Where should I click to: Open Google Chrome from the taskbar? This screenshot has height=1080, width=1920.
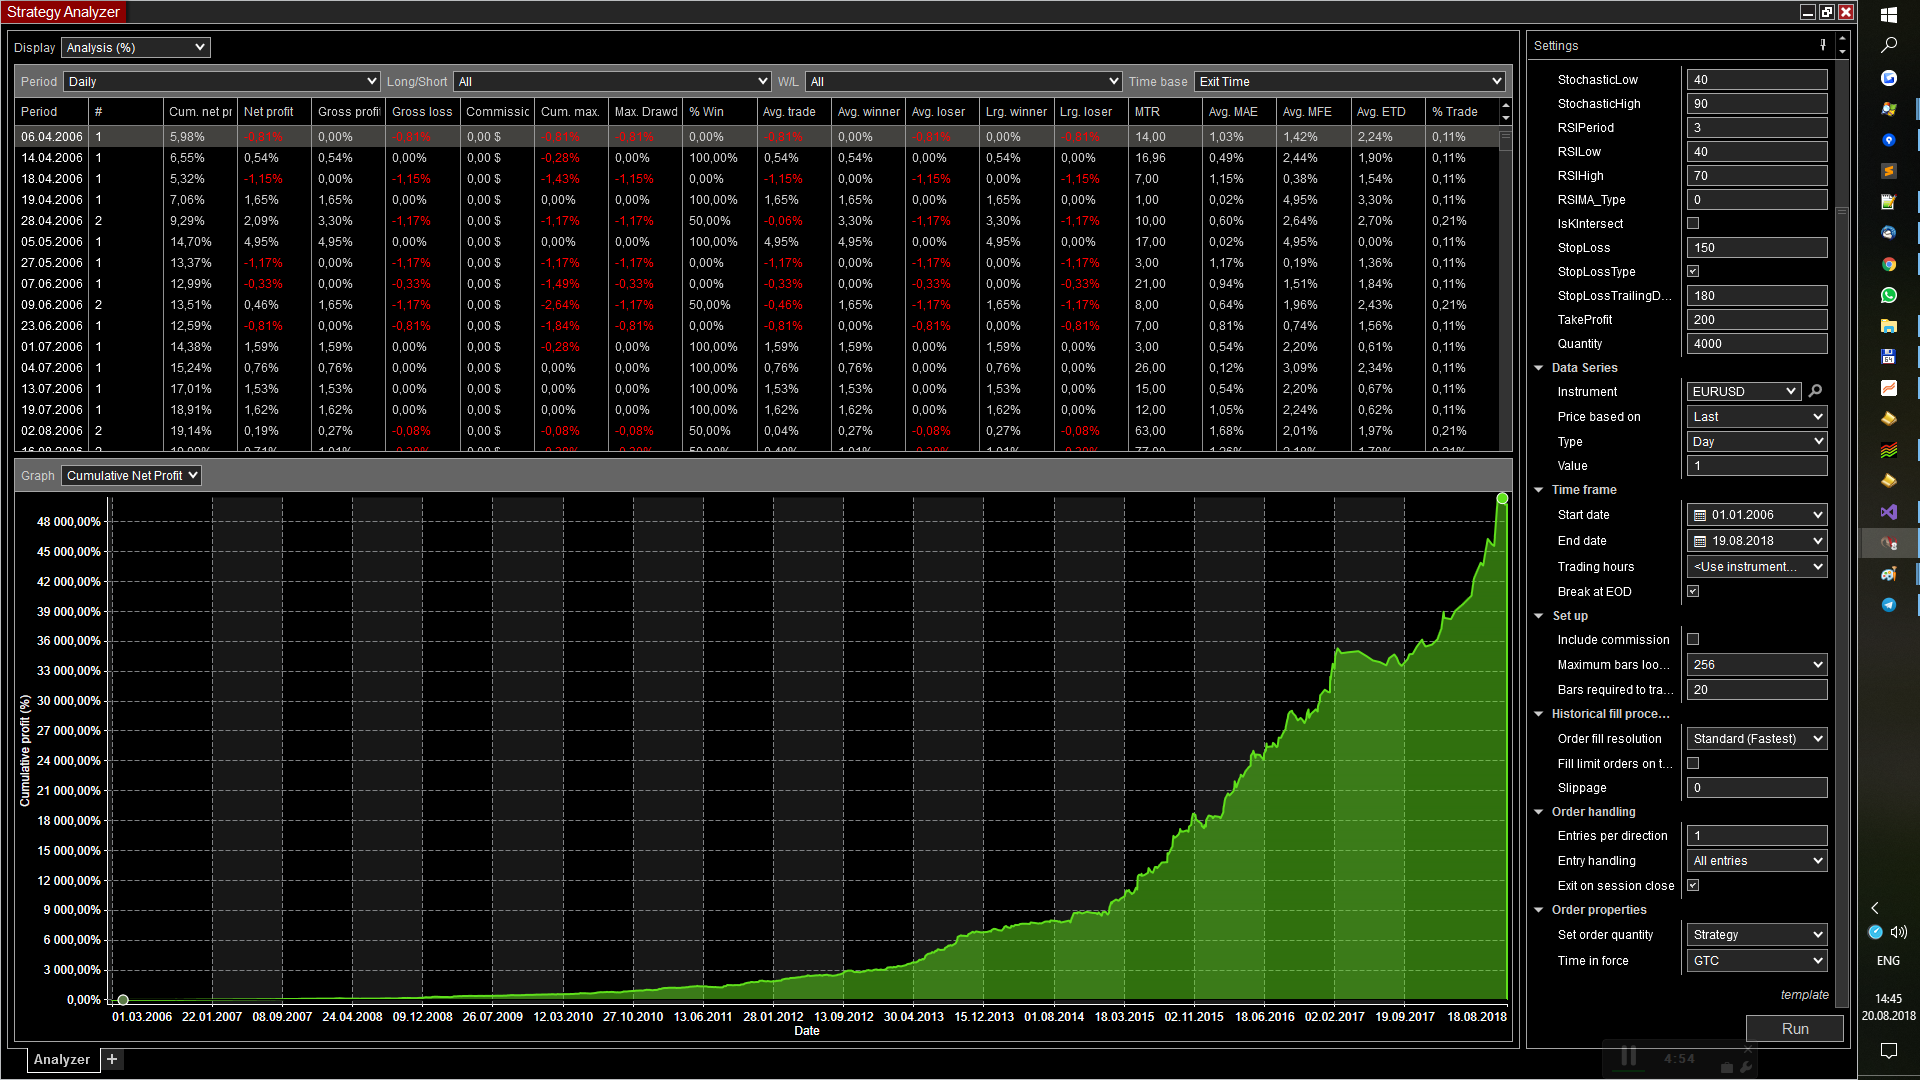pyautogui.click(x=1888, y=264)
